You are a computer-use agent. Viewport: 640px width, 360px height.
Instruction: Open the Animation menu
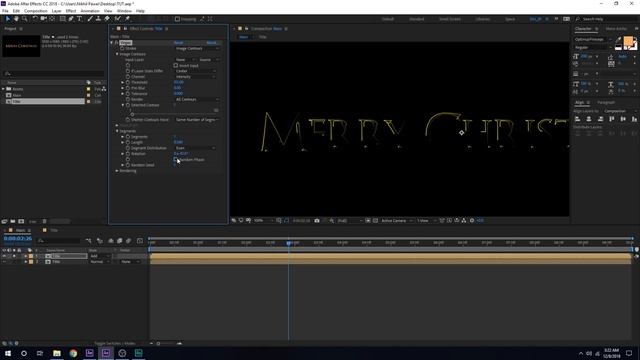coord(90,11)
